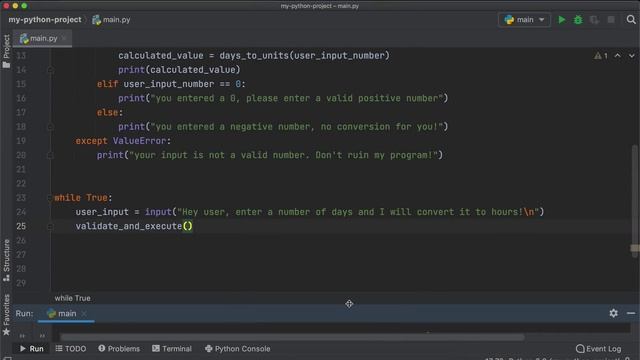Open Search Everywhere magnifier icon
Screen dimensions: 640x360
[631, 20]
